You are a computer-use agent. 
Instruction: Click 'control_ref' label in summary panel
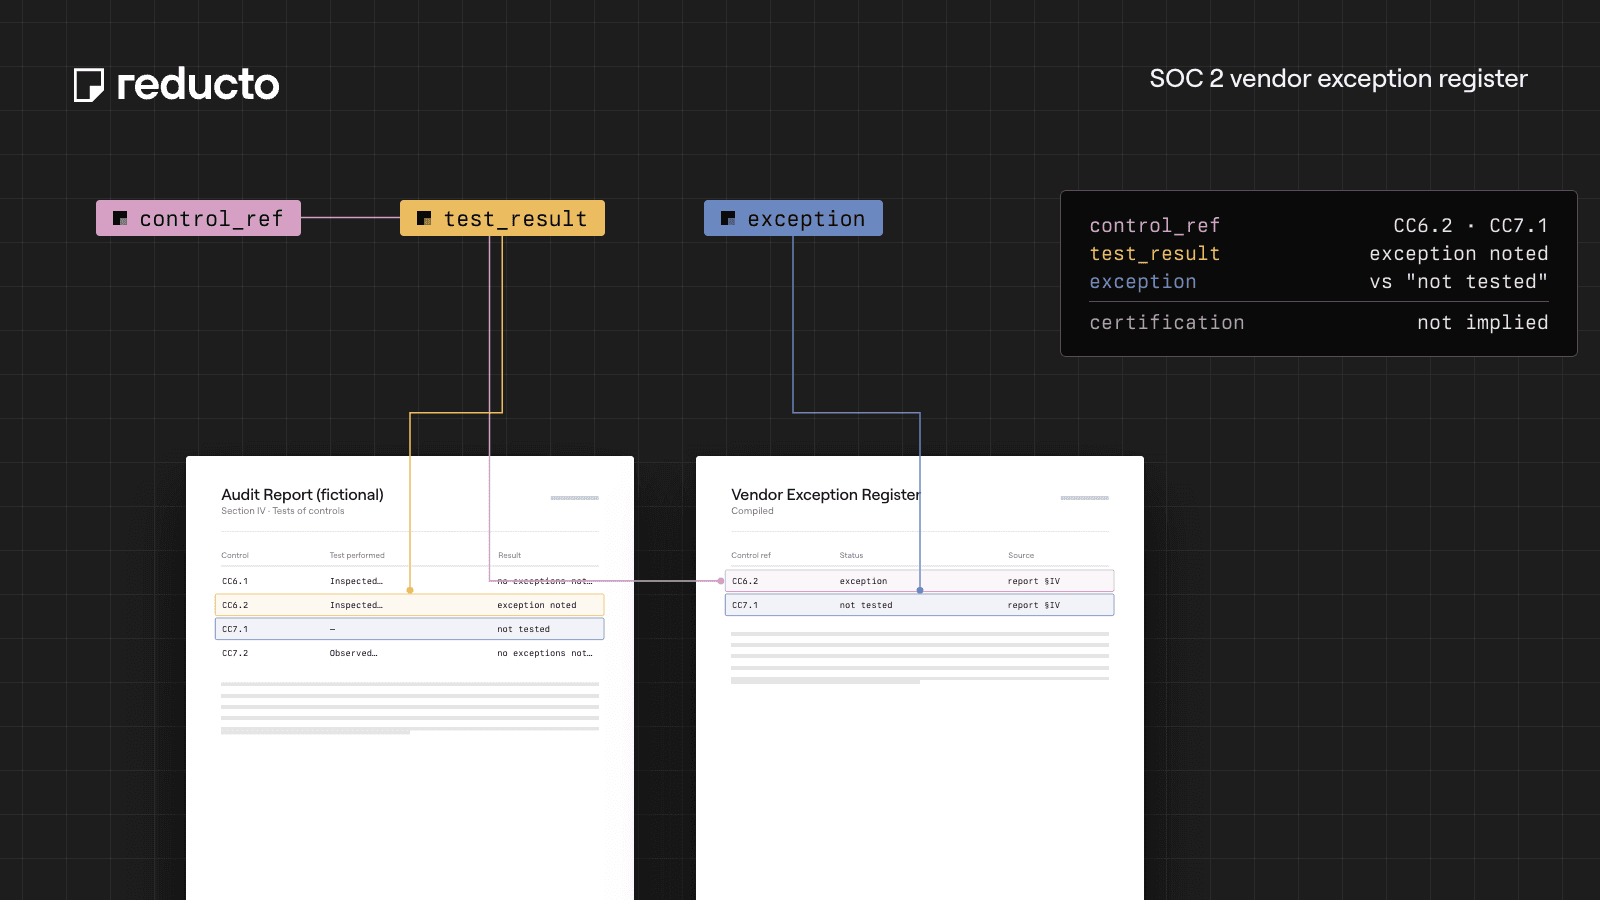click(x=1155, y=226)
